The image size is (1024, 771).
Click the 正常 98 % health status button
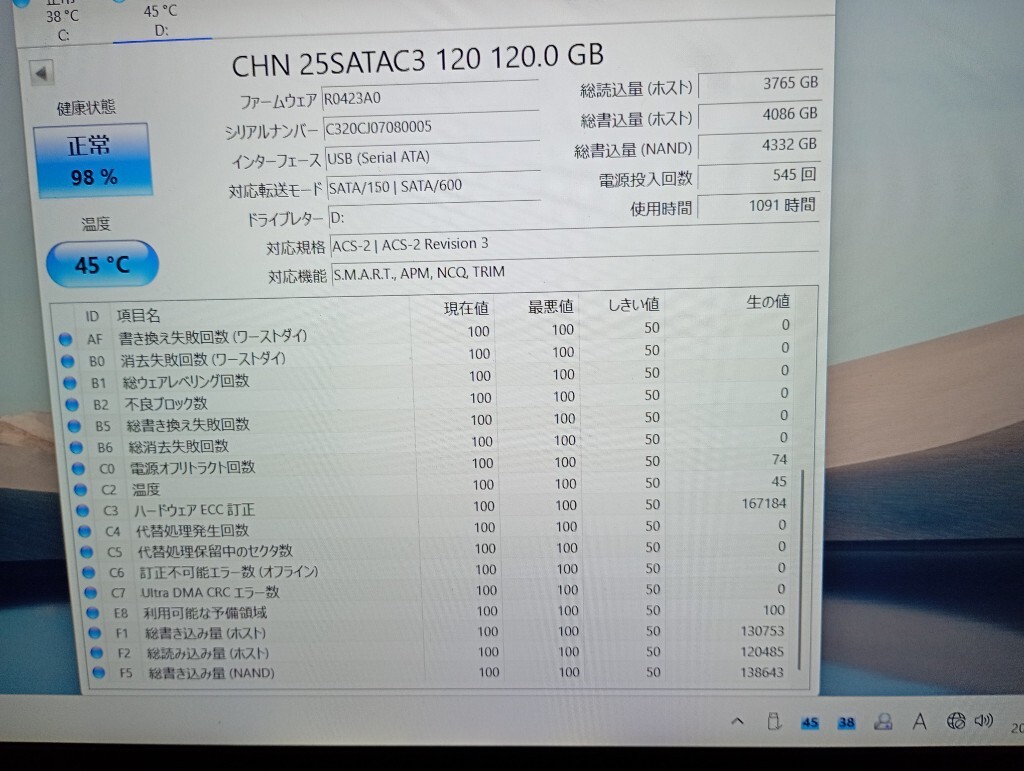pos(93,160)
